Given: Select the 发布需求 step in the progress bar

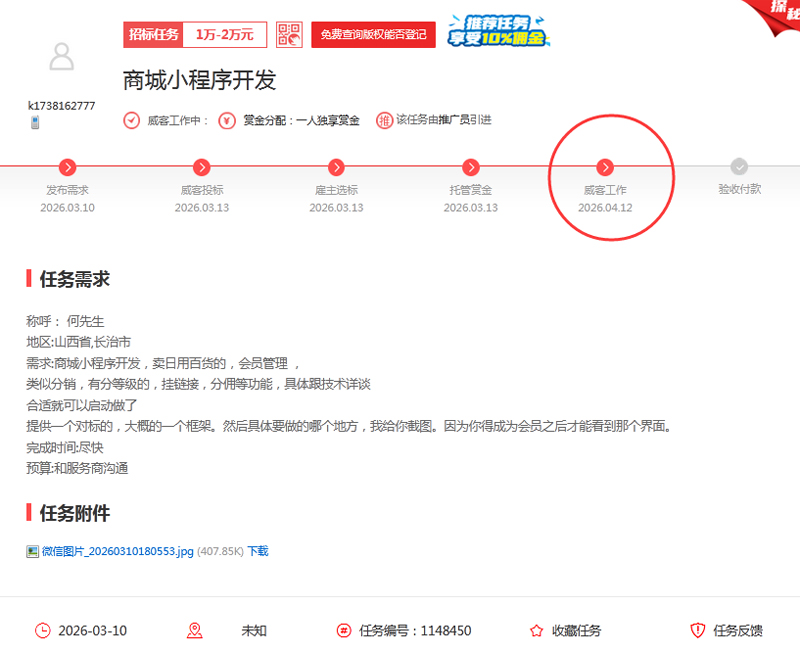Looking at the screenshot, I should [67, 168].
